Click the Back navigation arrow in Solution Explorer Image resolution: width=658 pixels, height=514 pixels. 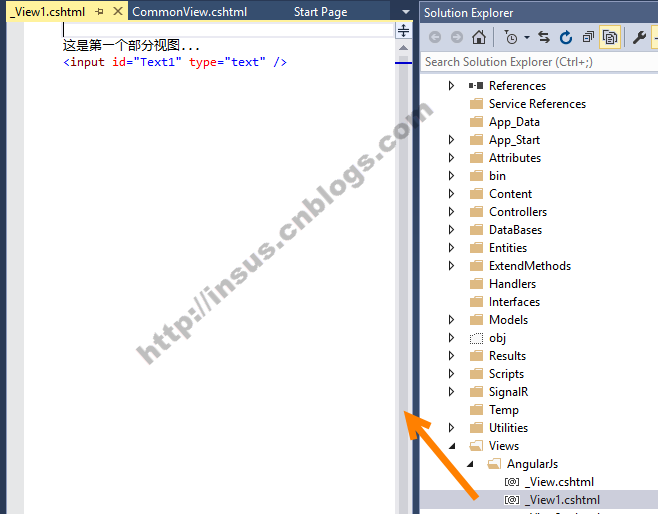[435, 38]
